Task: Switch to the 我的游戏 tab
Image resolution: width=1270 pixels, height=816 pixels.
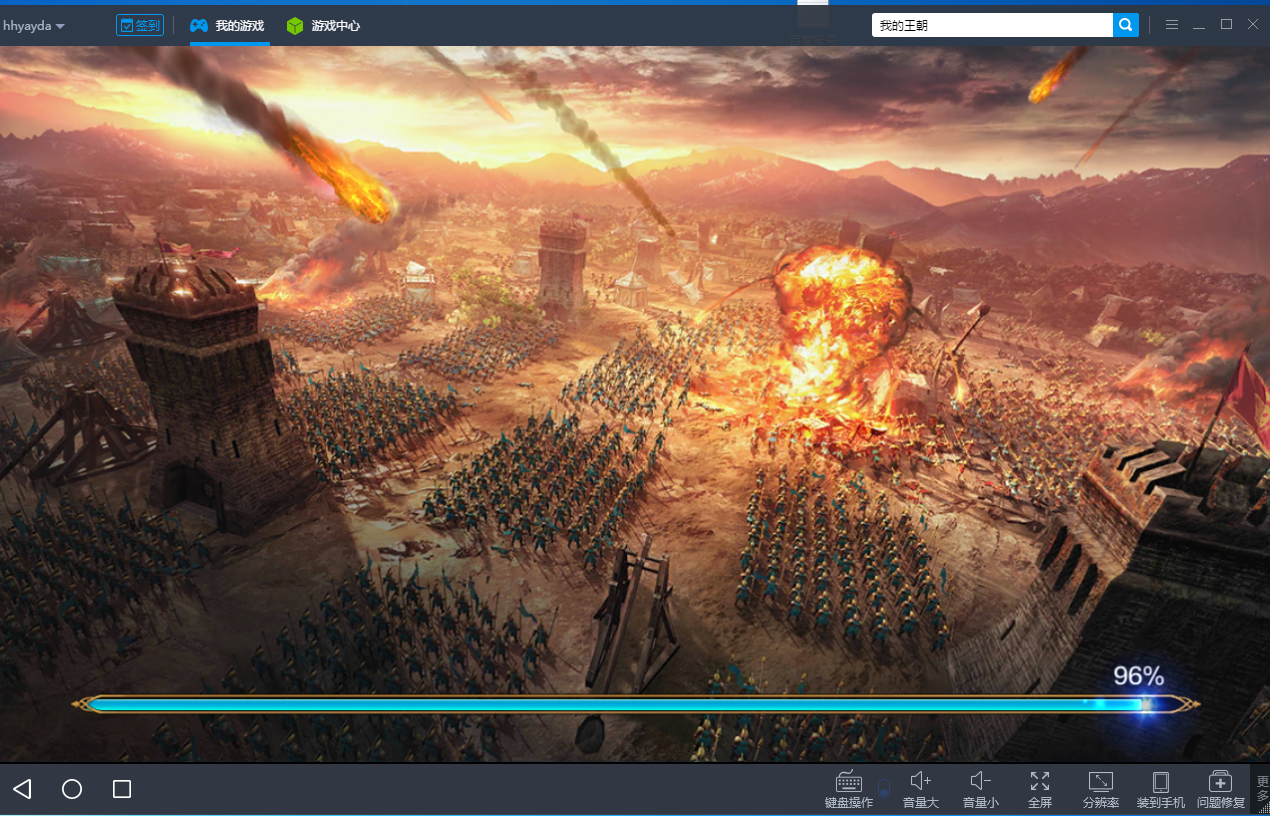Action: [x=228, y=26]
